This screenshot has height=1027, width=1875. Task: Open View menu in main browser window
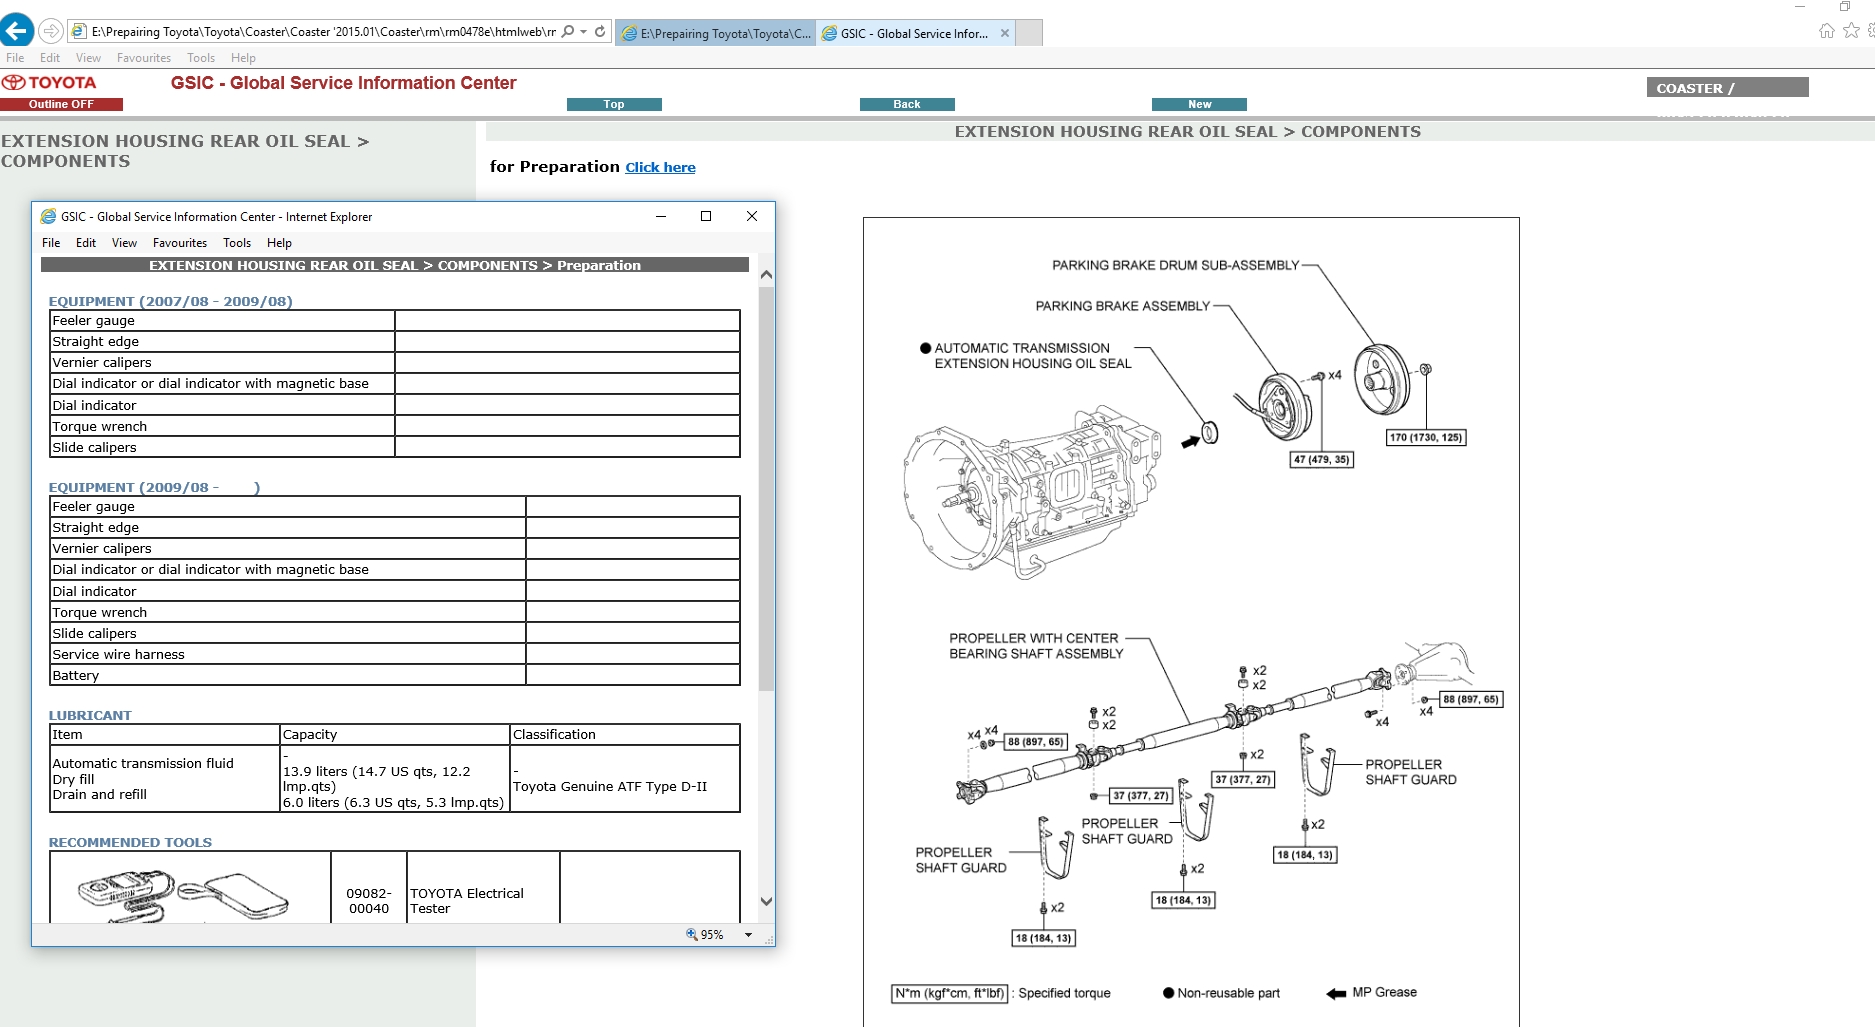coord(88,58)
